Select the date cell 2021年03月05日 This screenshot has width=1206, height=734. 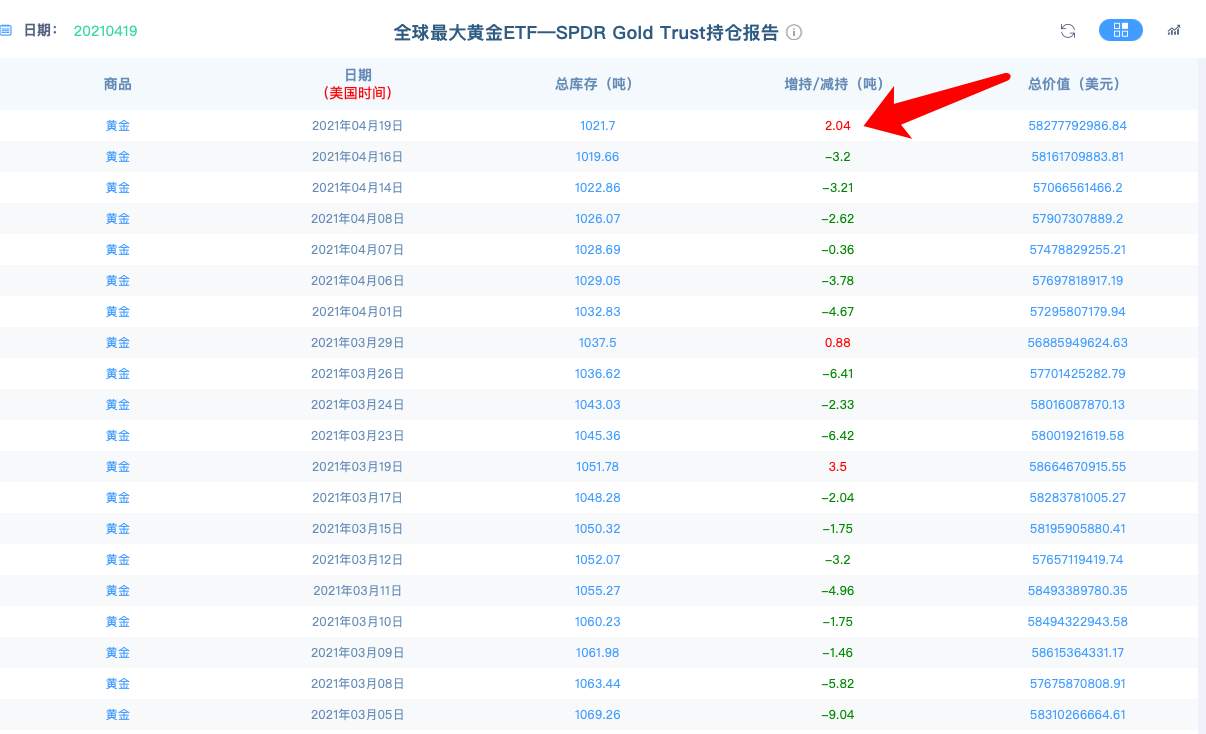pyautogui.click(x=358, y=715)
